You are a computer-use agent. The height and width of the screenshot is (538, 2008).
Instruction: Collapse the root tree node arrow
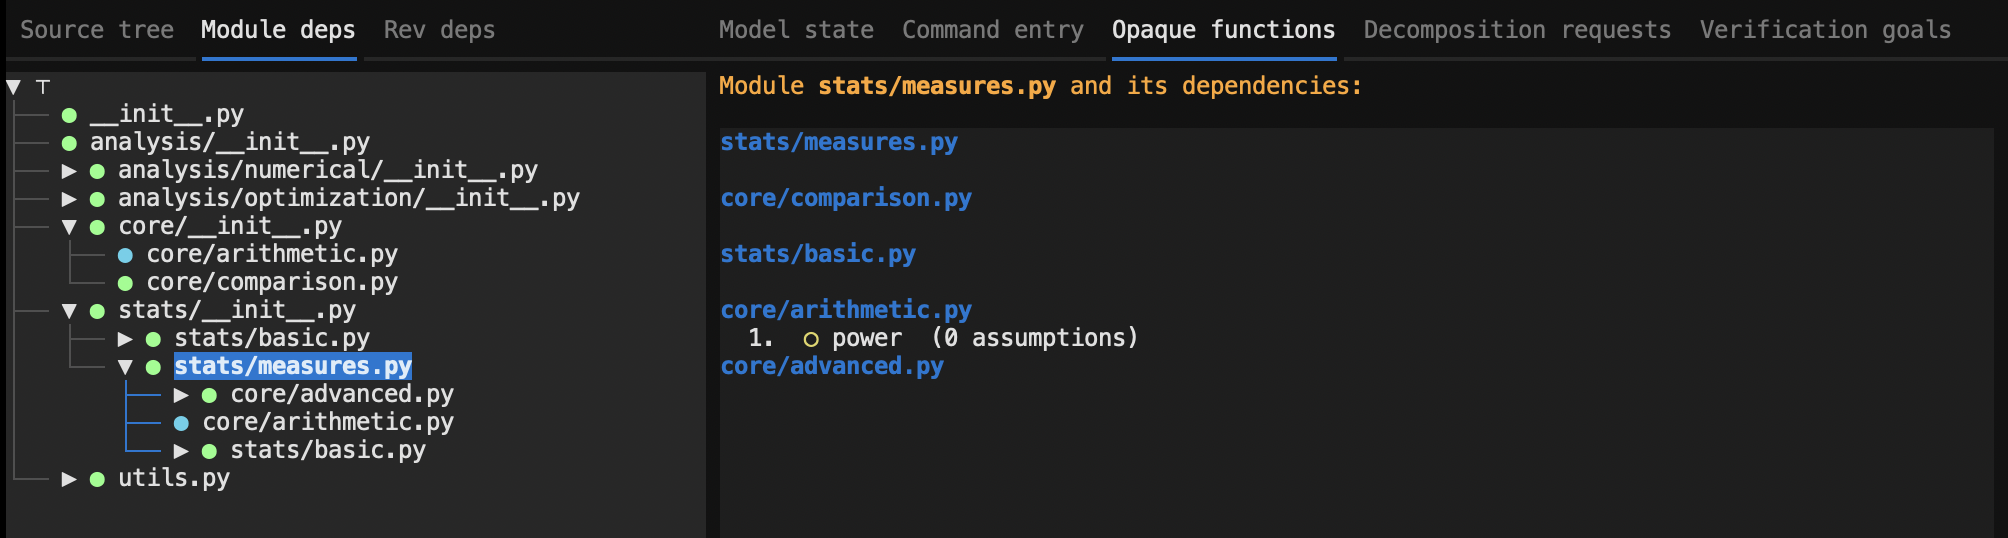tap(14, 87)
